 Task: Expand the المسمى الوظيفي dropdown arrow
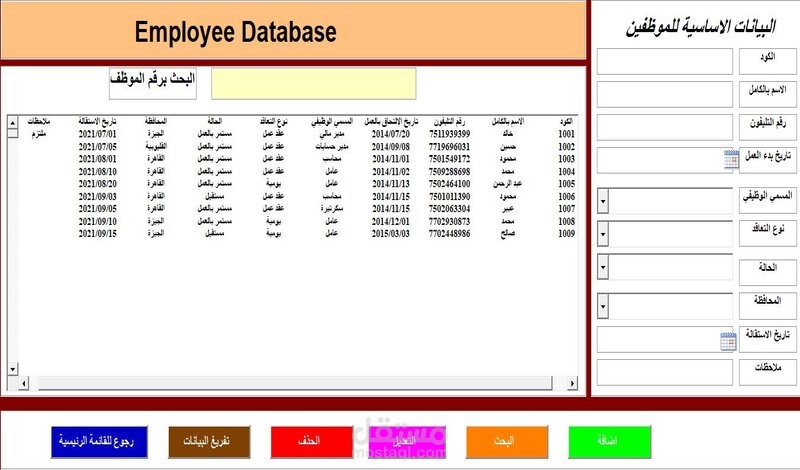(603, 201)
